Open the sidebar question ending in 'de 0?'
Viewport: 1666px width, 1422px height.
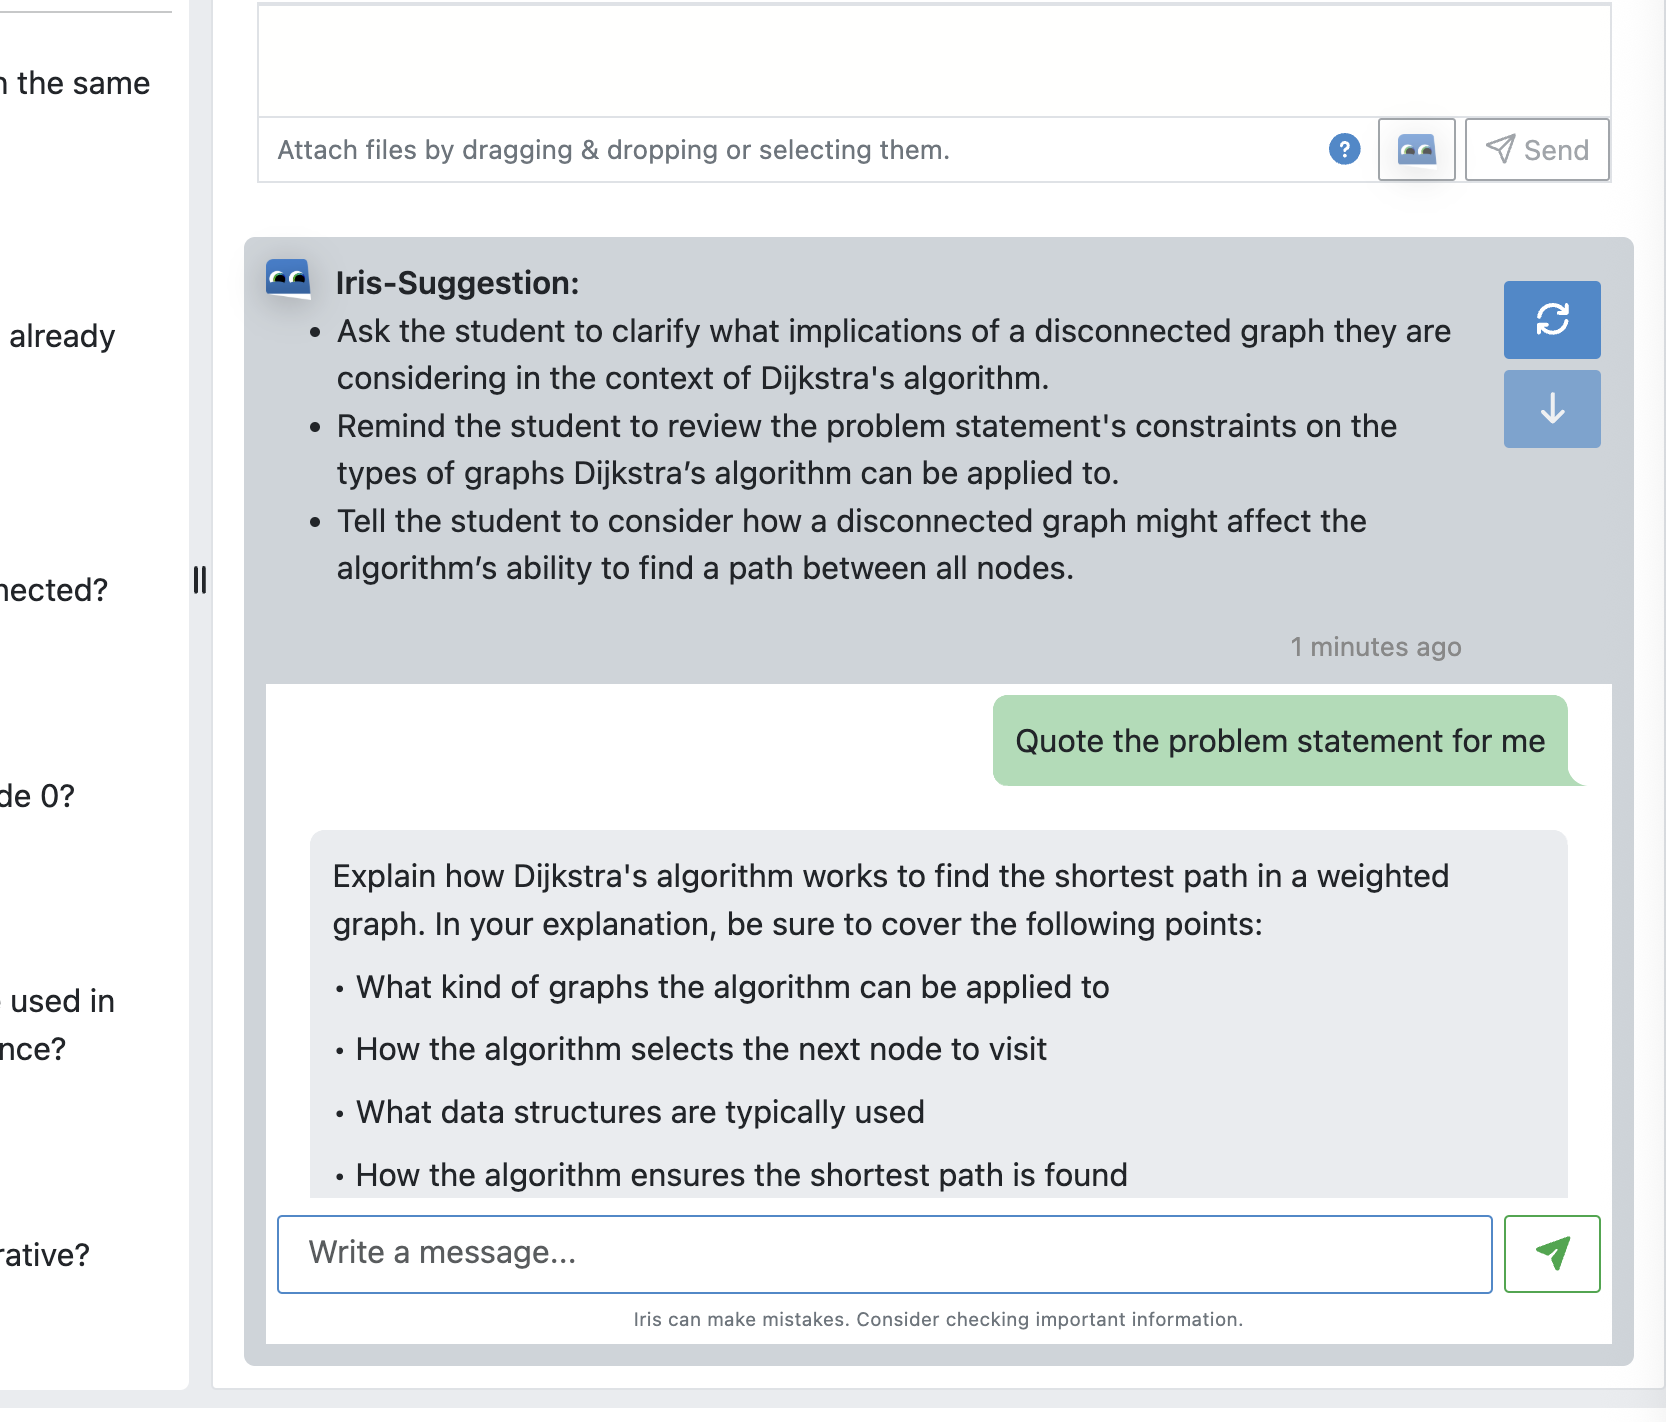tap(38, 796)
